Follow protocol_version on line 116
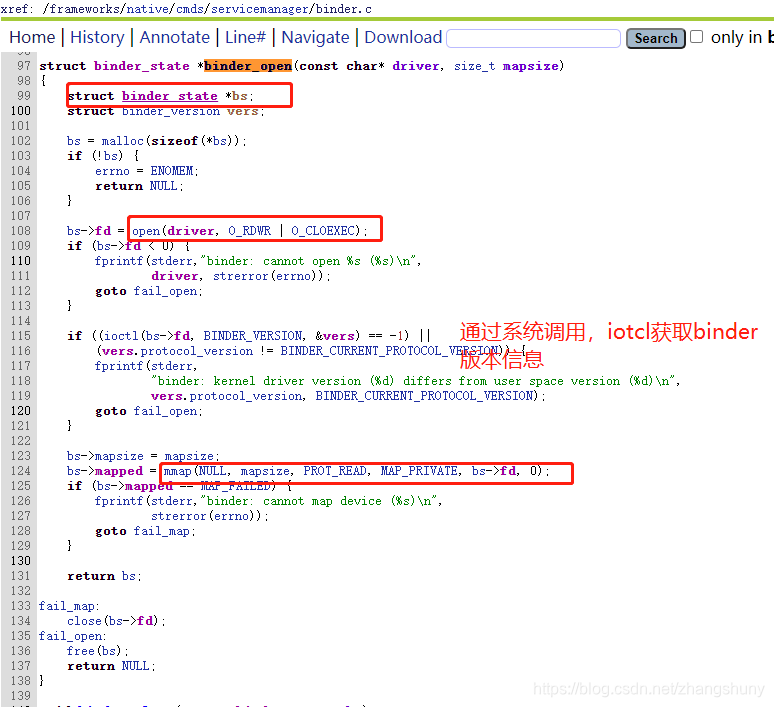This screenshot has width=774, height=707. tap(196, 351)
